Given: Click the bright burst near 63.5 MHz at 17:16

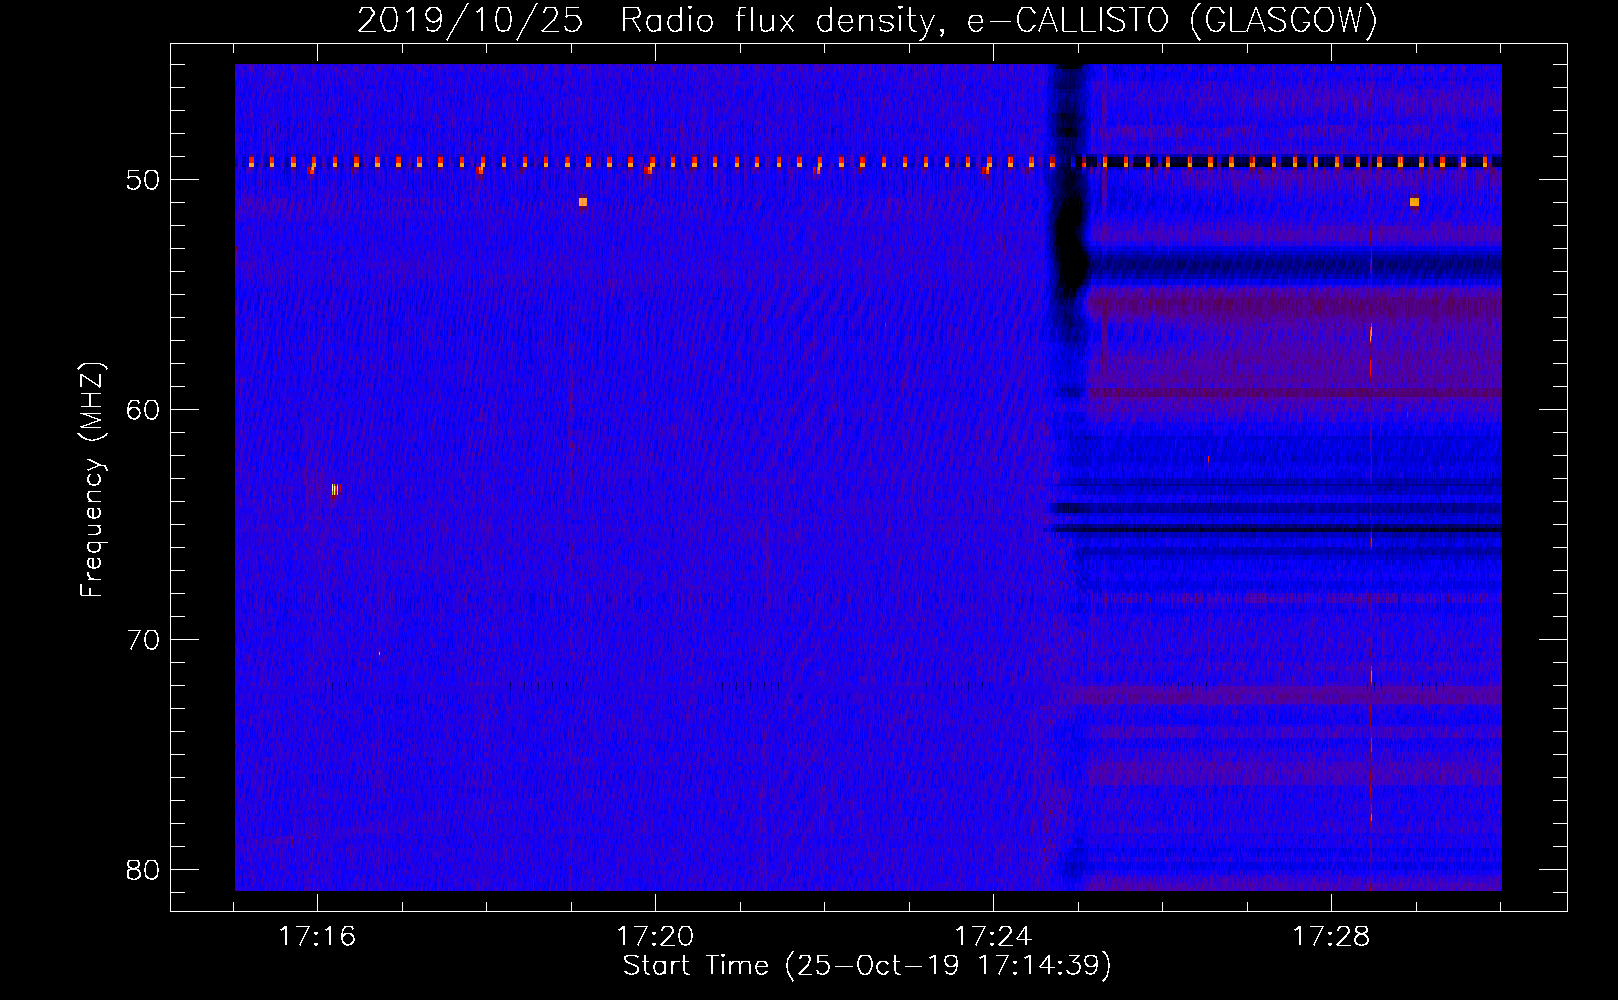Looking at the screenshot, I should click(x=335, y=489).
